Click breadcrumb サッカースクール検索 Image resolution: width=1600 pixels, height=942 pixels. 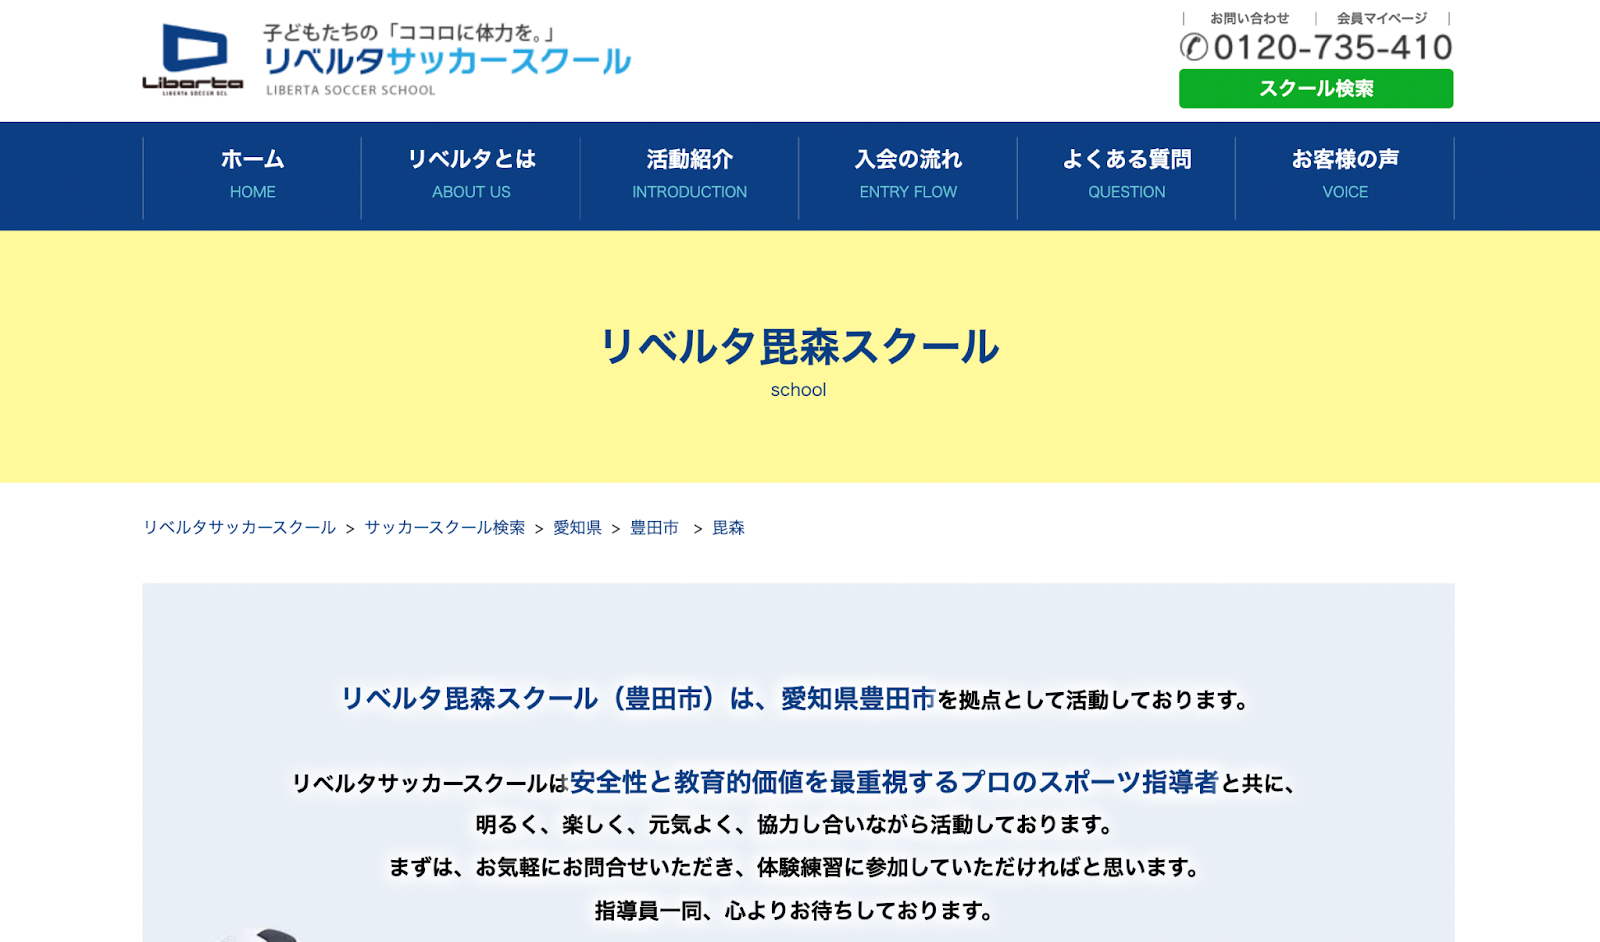pos(444,527)
